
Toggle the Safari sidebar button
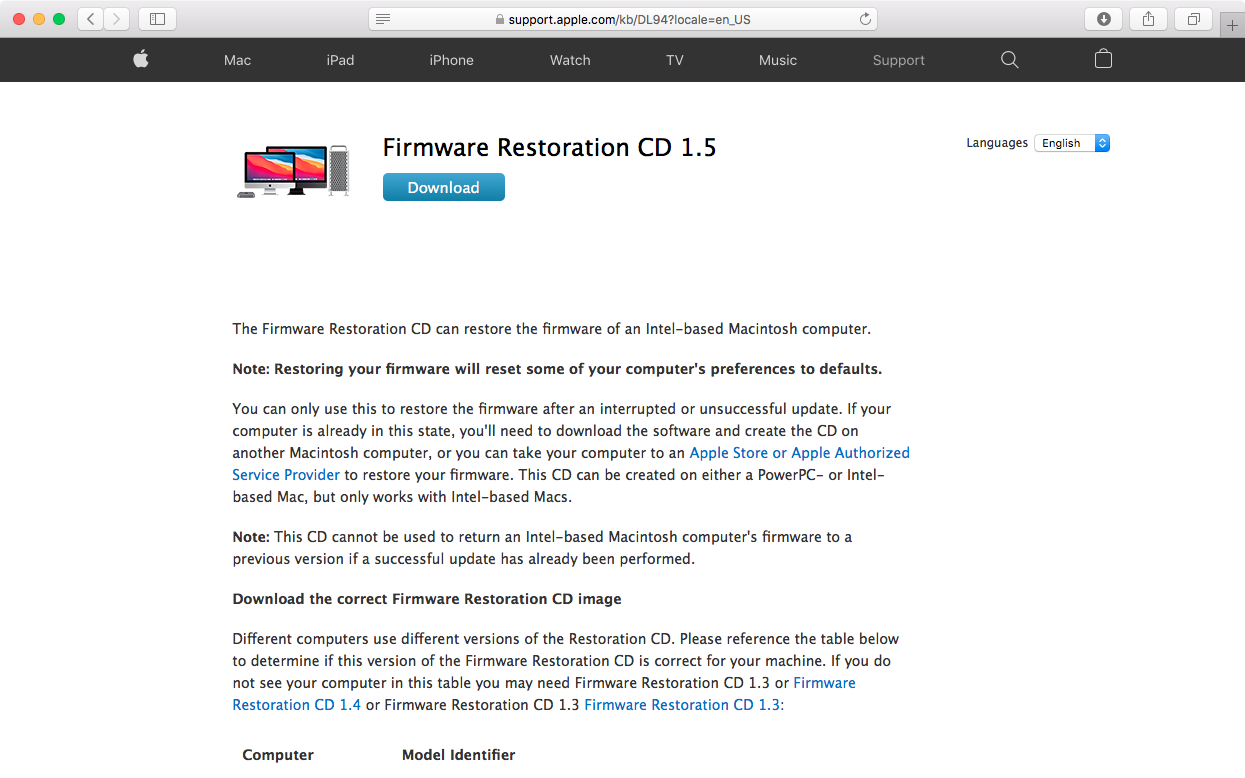click(157, 19)
